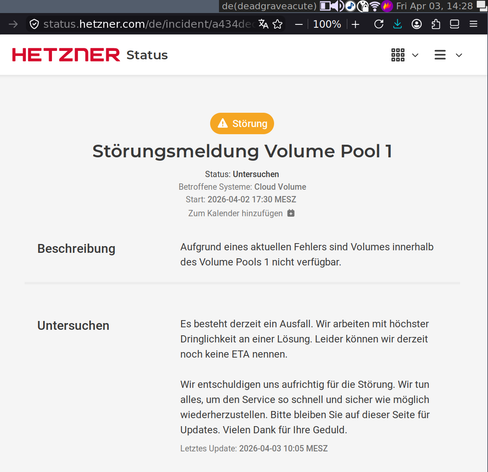This screenshot has height=472, width=488.
Task: Click music note tray icon
Action: [350, 6]
